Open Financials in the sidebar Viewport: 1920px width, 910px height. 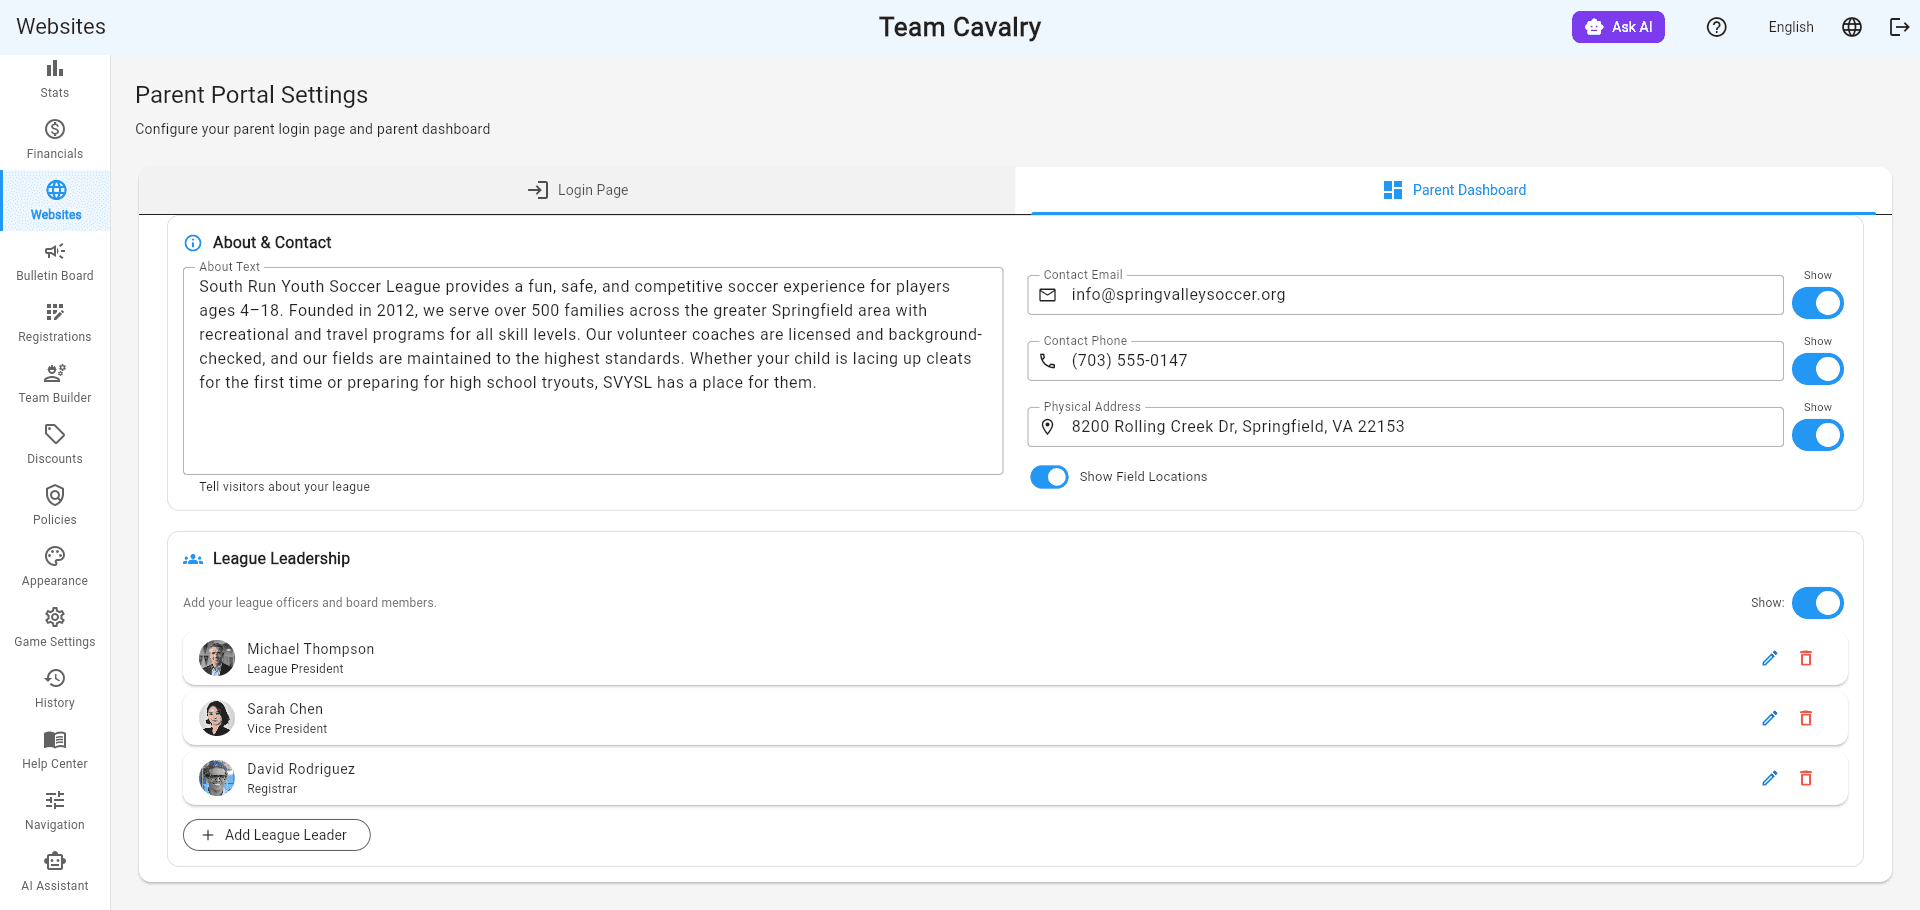55,140
